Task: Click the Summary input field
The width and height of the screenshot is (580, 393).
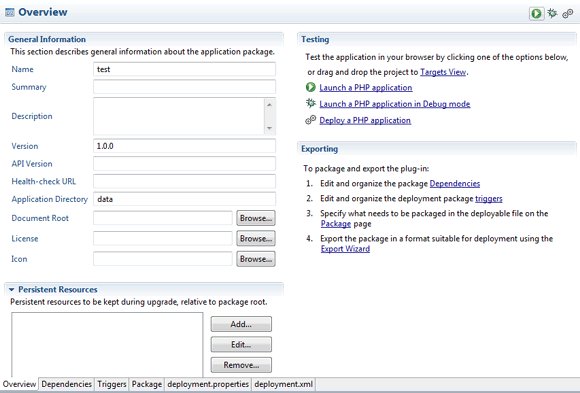Action: (184, 87)
